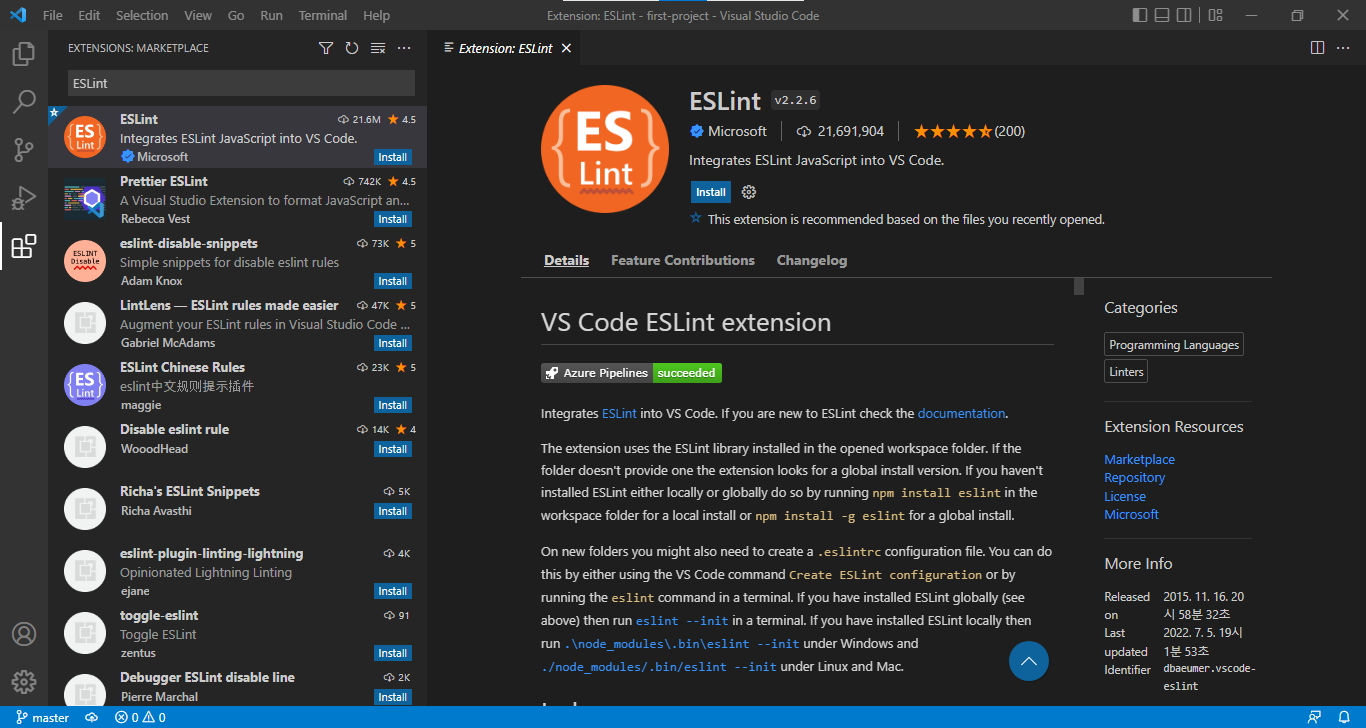The width and height of the screenshot is (1366, 728).
Task: Open editor More Actions ellipsis
Action: click(1343, 48)
